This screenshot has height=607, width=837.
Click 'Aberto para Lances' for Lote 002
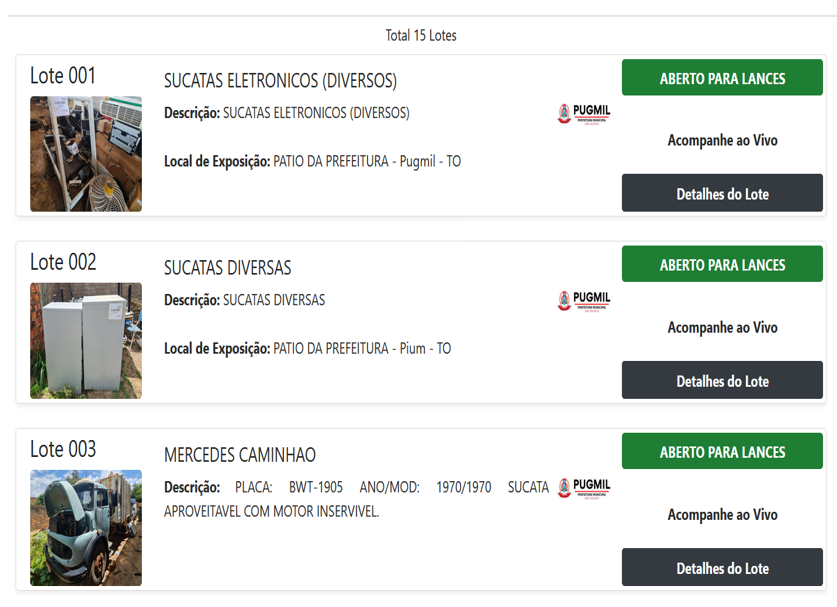tap(722, 265)
